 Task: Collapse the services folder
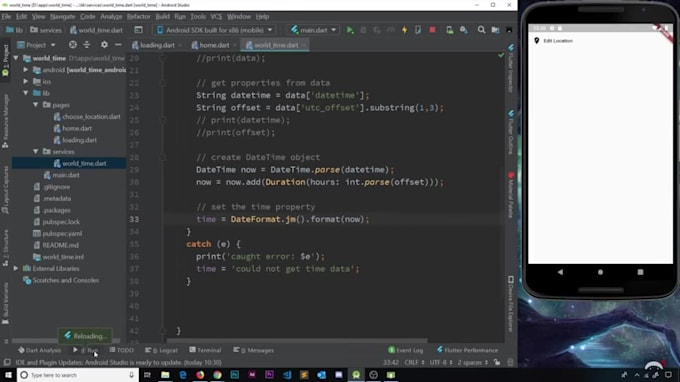pyautogui.click(x=36, y=152)
